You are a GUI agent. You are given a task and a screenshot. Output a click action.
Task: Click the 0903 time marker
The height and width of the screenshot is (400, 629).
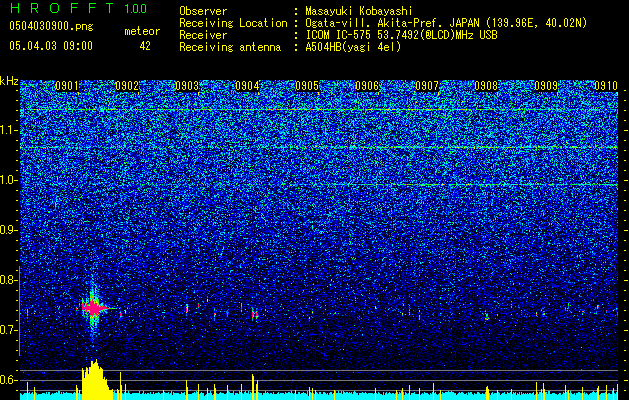pyautogui.click(x=187, y=86)
